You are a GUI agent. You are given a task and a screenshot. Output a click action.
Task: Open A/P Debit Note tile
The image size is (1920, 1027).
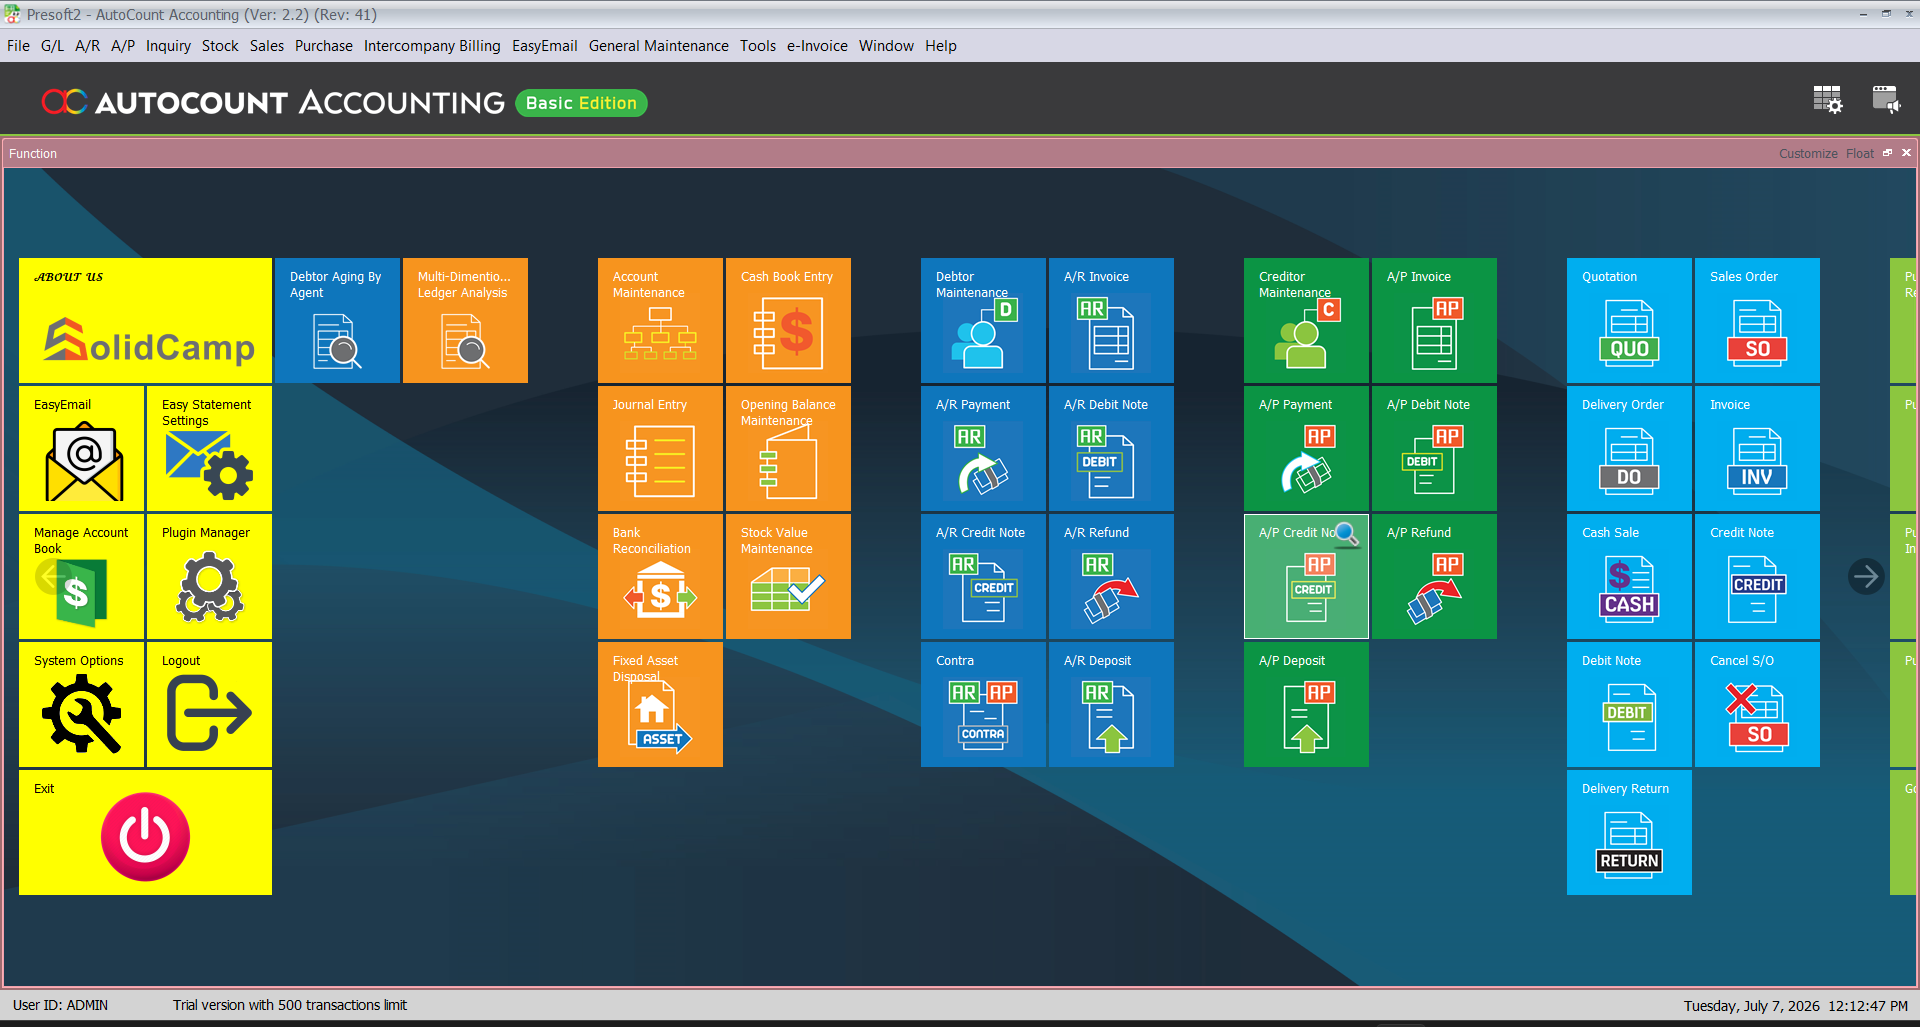(1434, 448)
